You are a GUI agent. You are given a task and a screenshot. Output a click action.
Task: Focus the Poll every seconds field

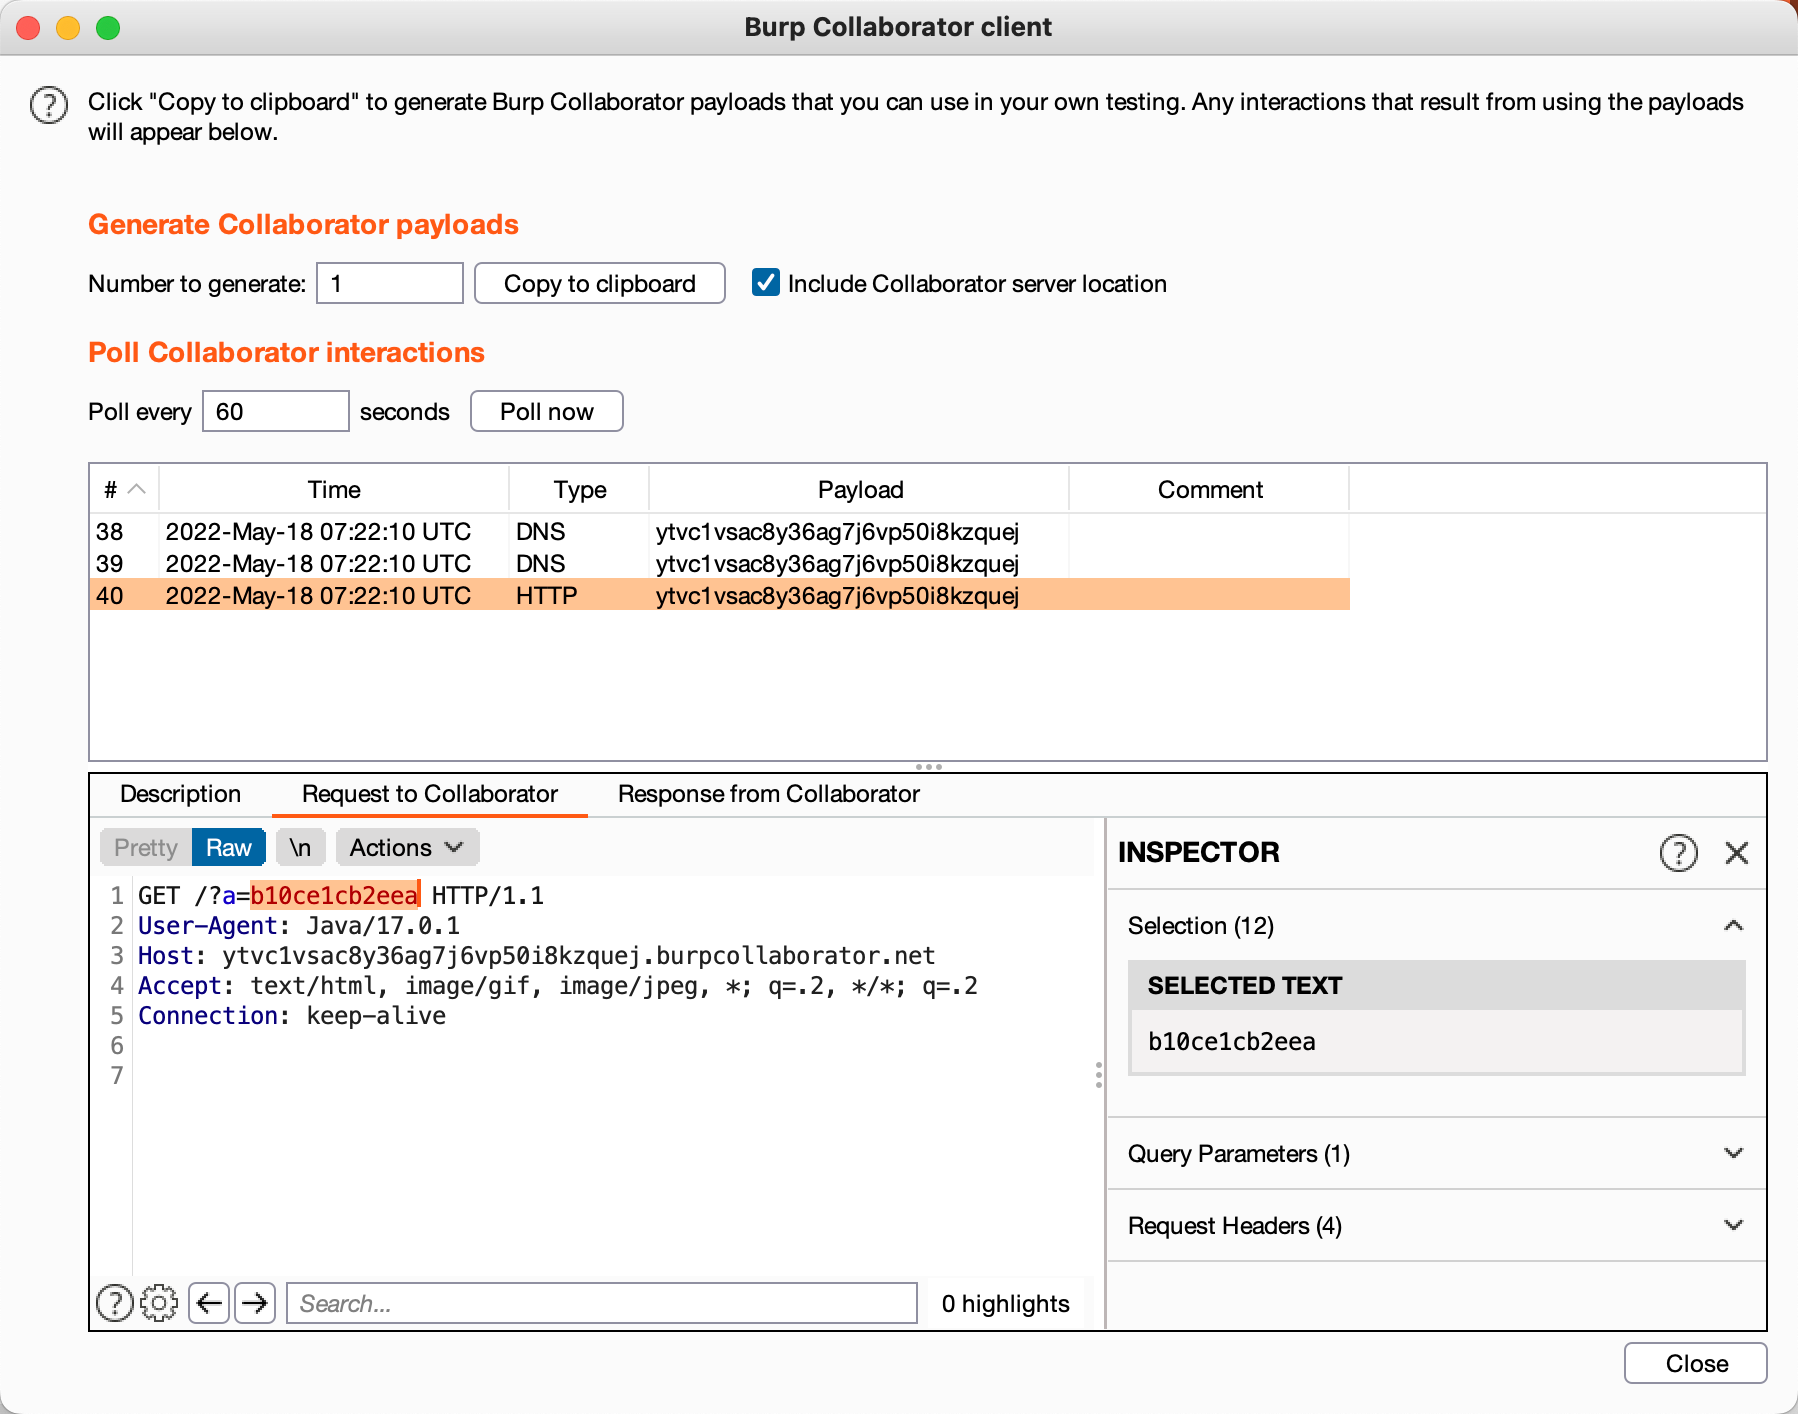pos(276,411)
